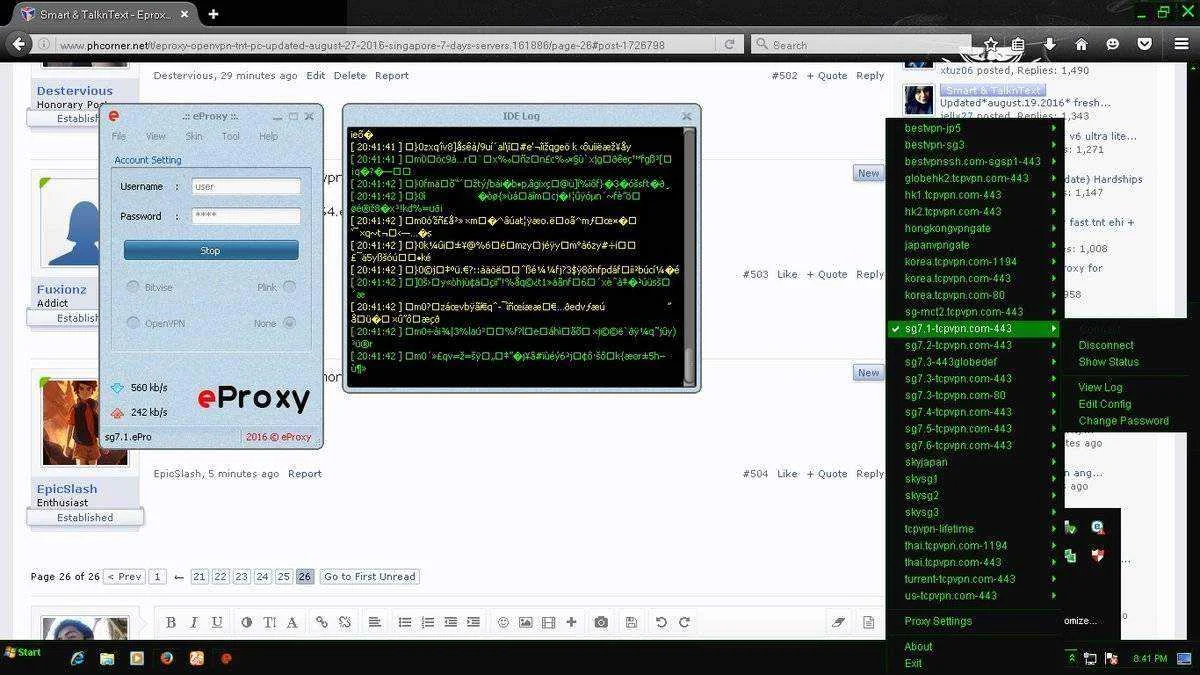Open Proxy Settings from tray menu

coord(938,621)
